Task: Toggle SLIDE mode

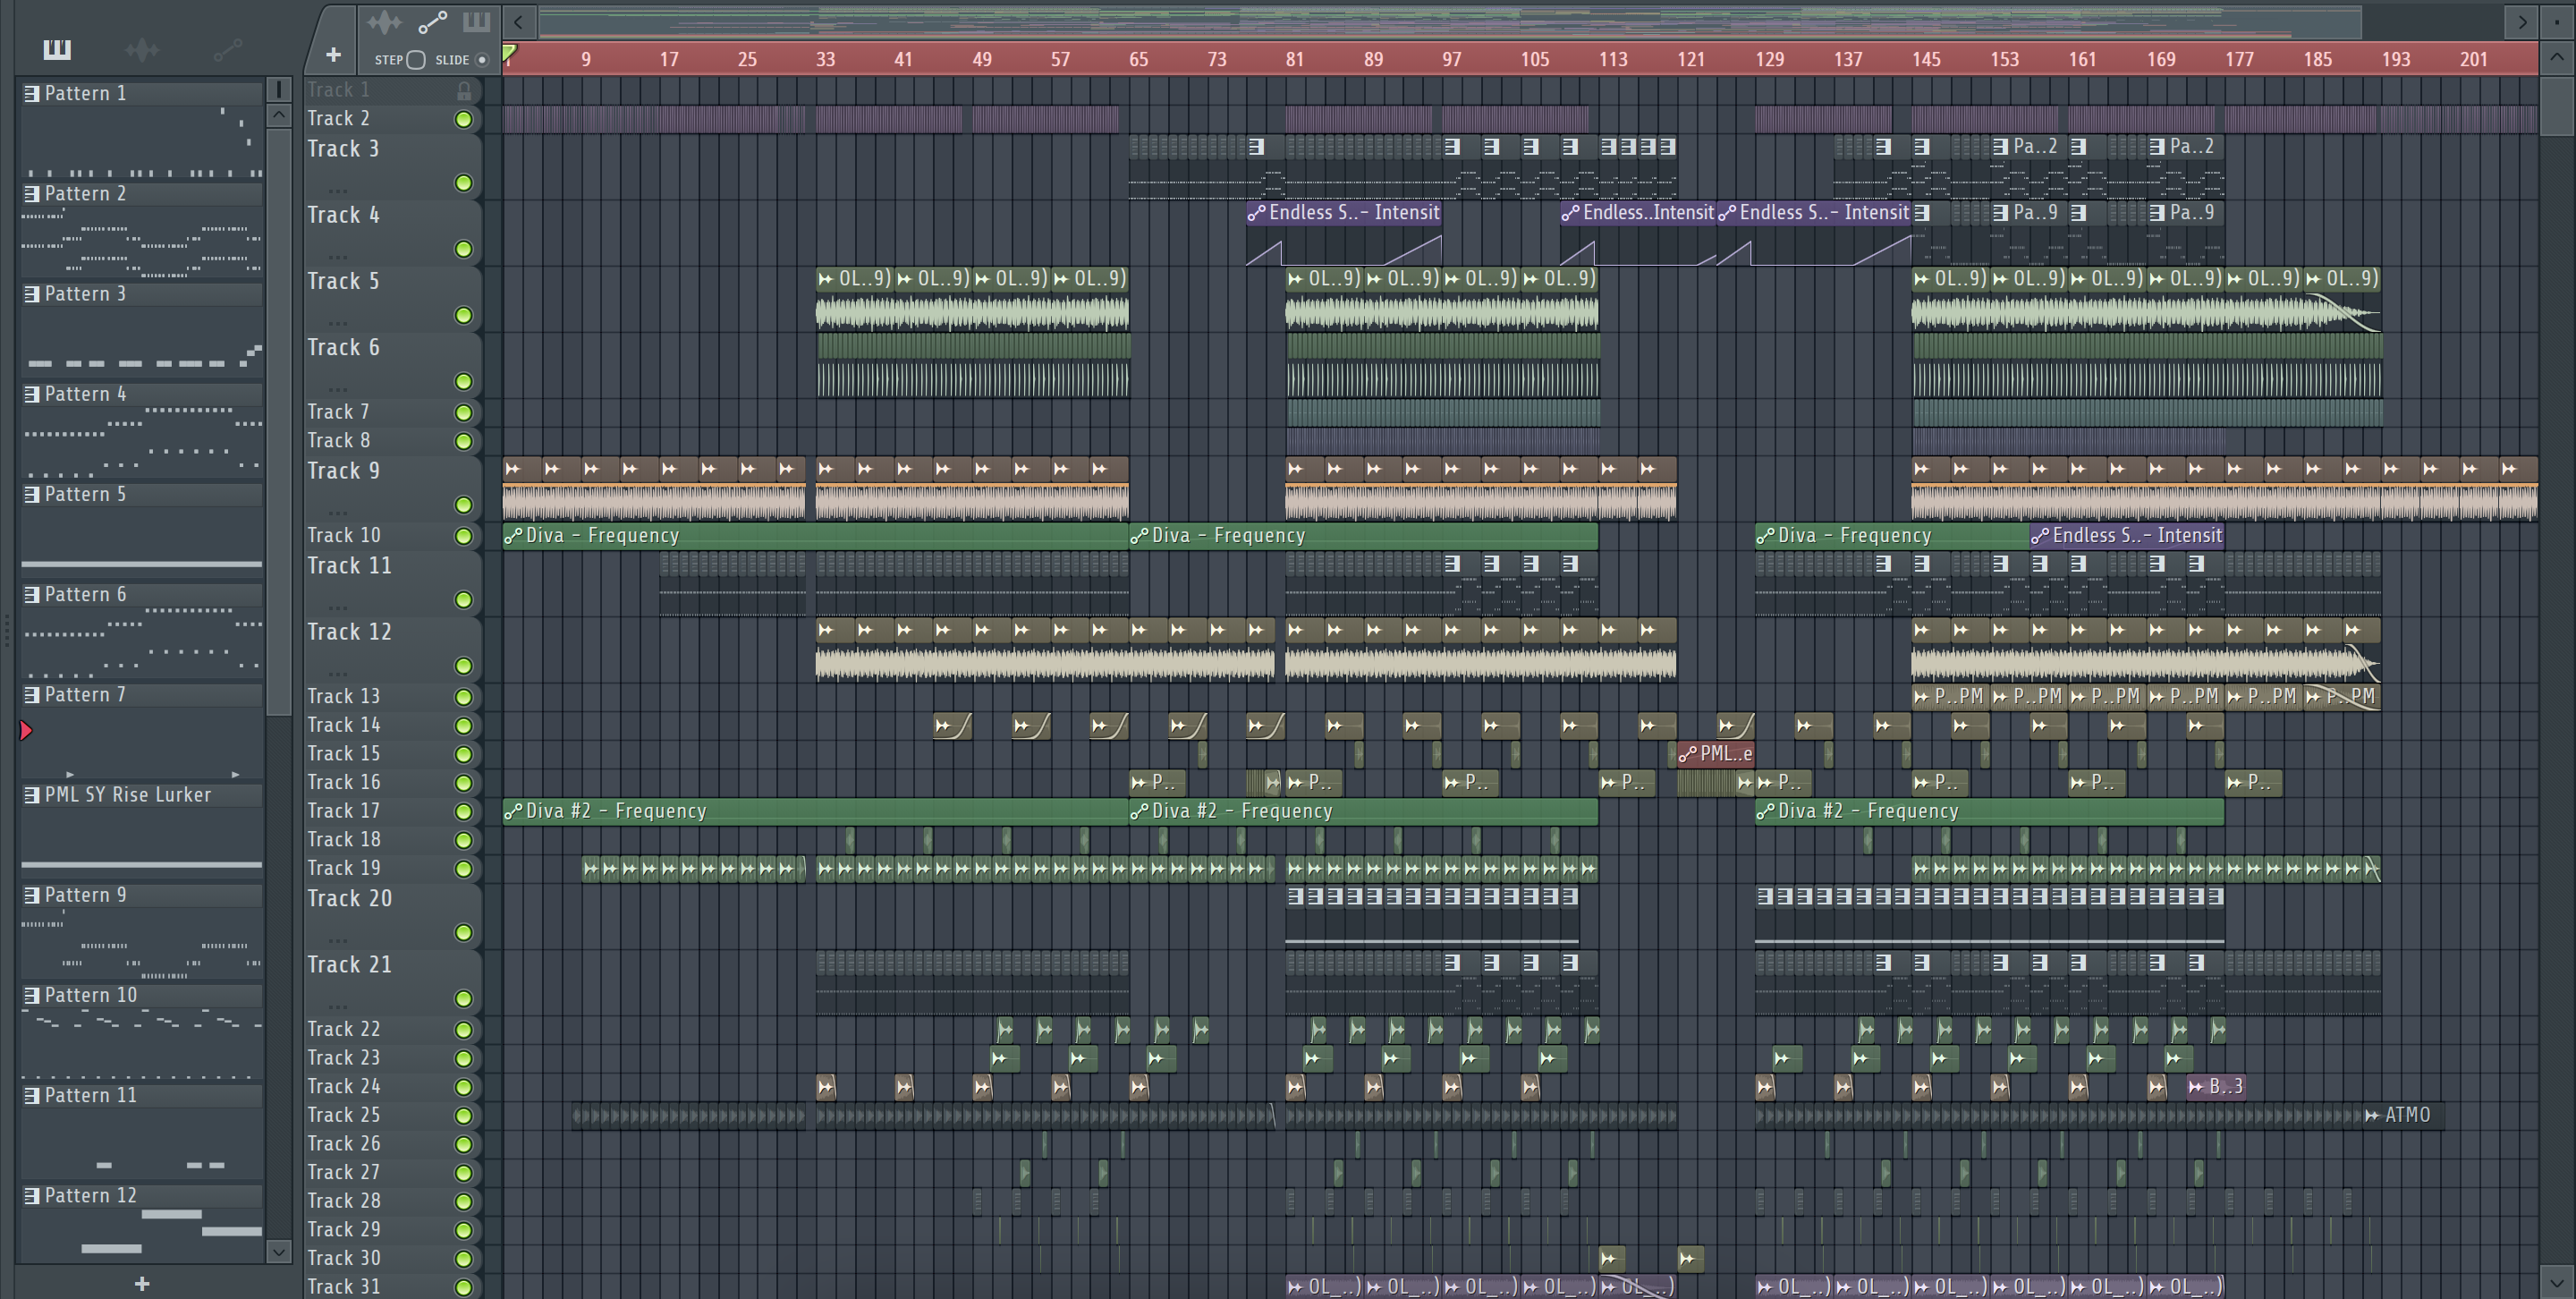Action: (x=482, y=60)
